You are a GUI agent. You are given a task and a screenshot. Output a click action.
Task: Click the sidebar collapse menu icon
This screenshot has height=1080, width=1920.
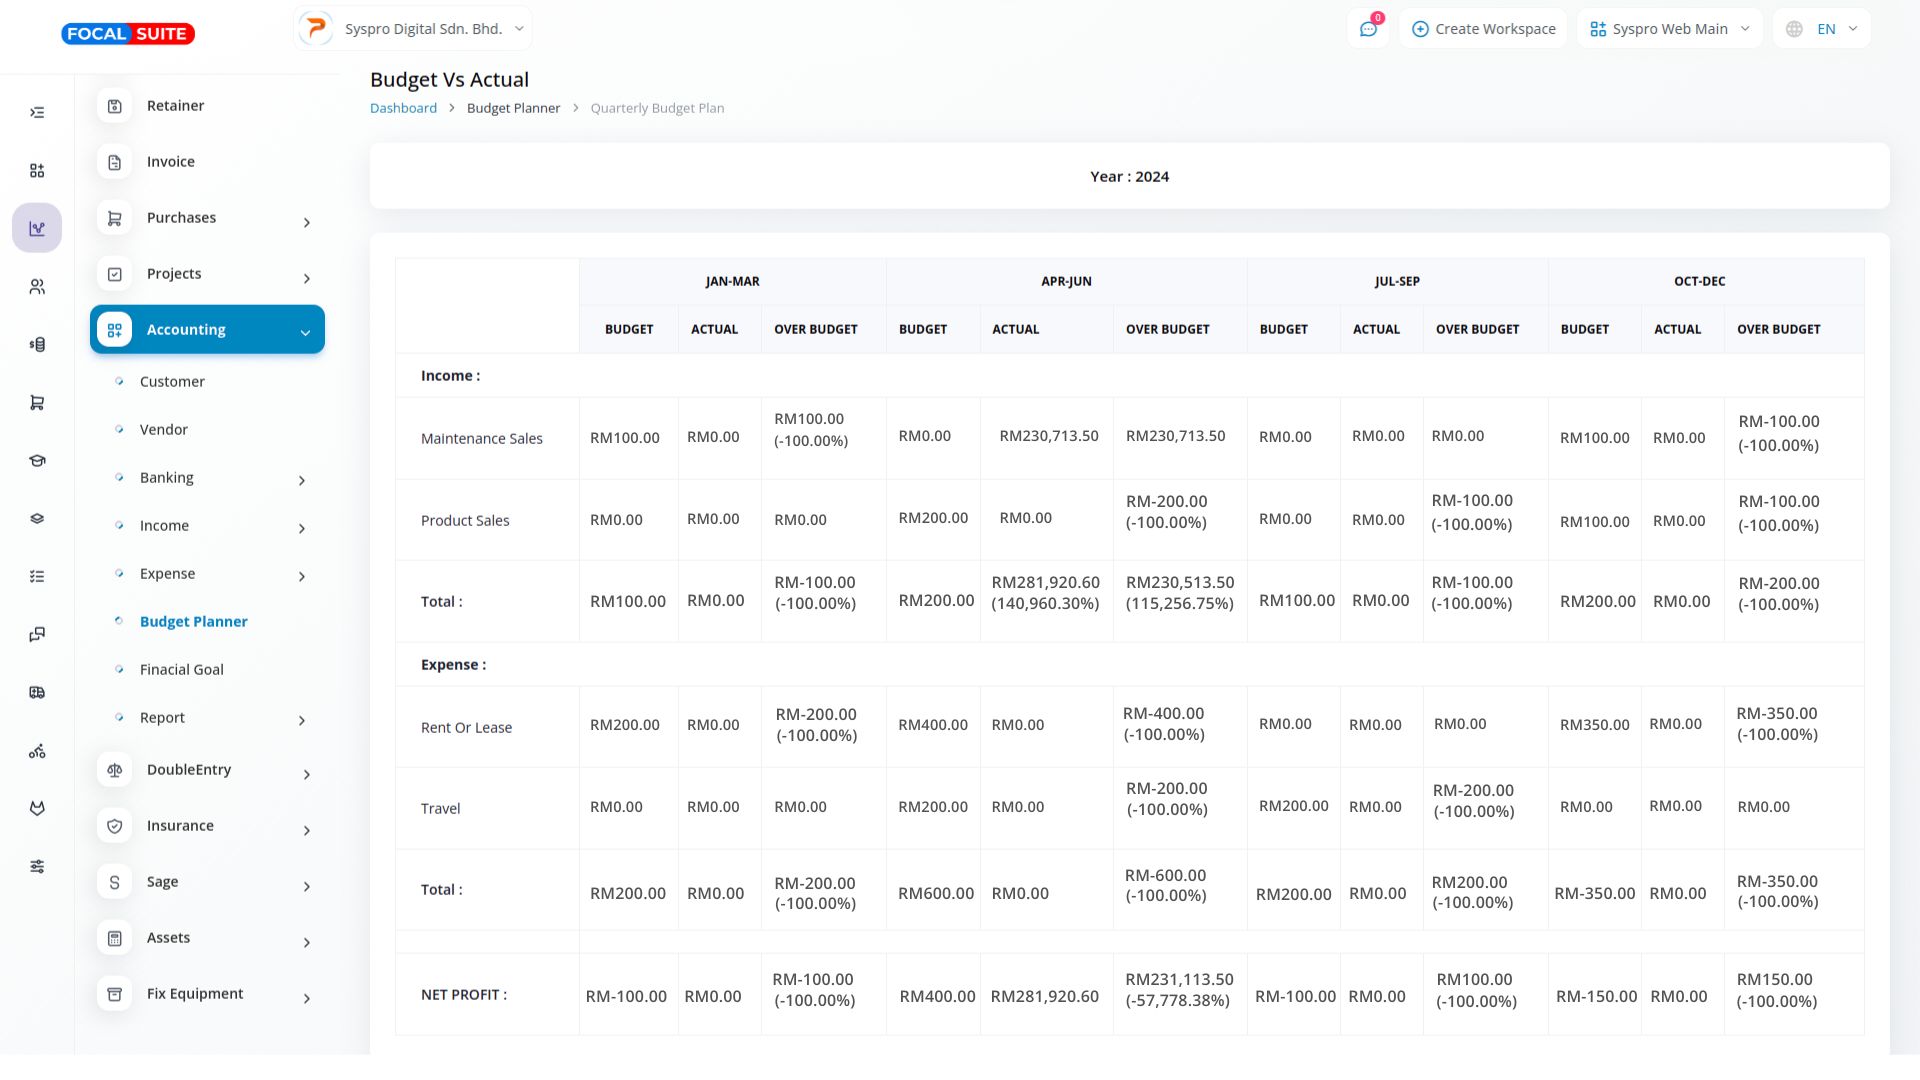pos(37,113)
